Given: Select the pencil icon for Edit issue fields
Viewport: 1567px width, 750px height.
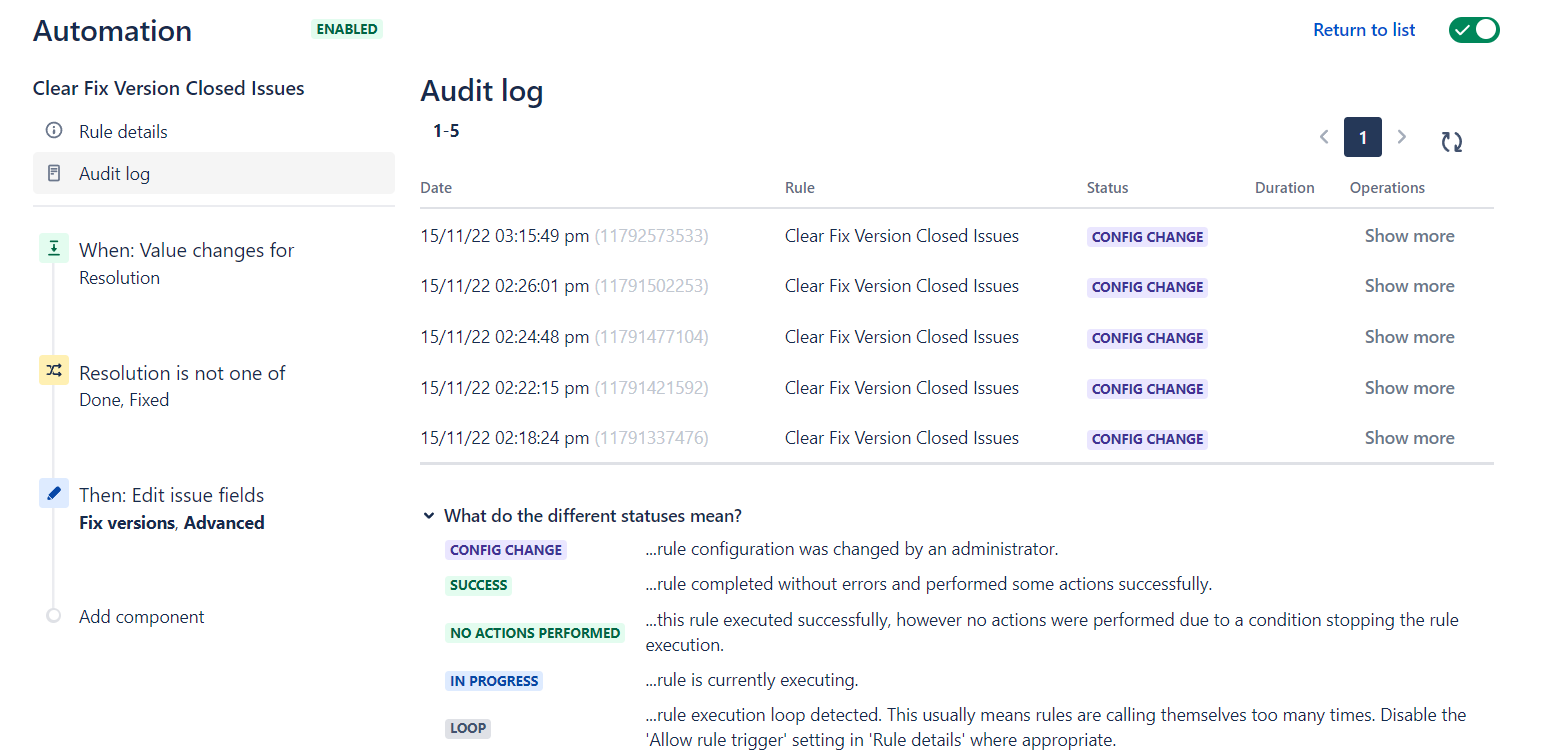Looking at the screenshot, I should pyautogui.click(x=53, y=493).
